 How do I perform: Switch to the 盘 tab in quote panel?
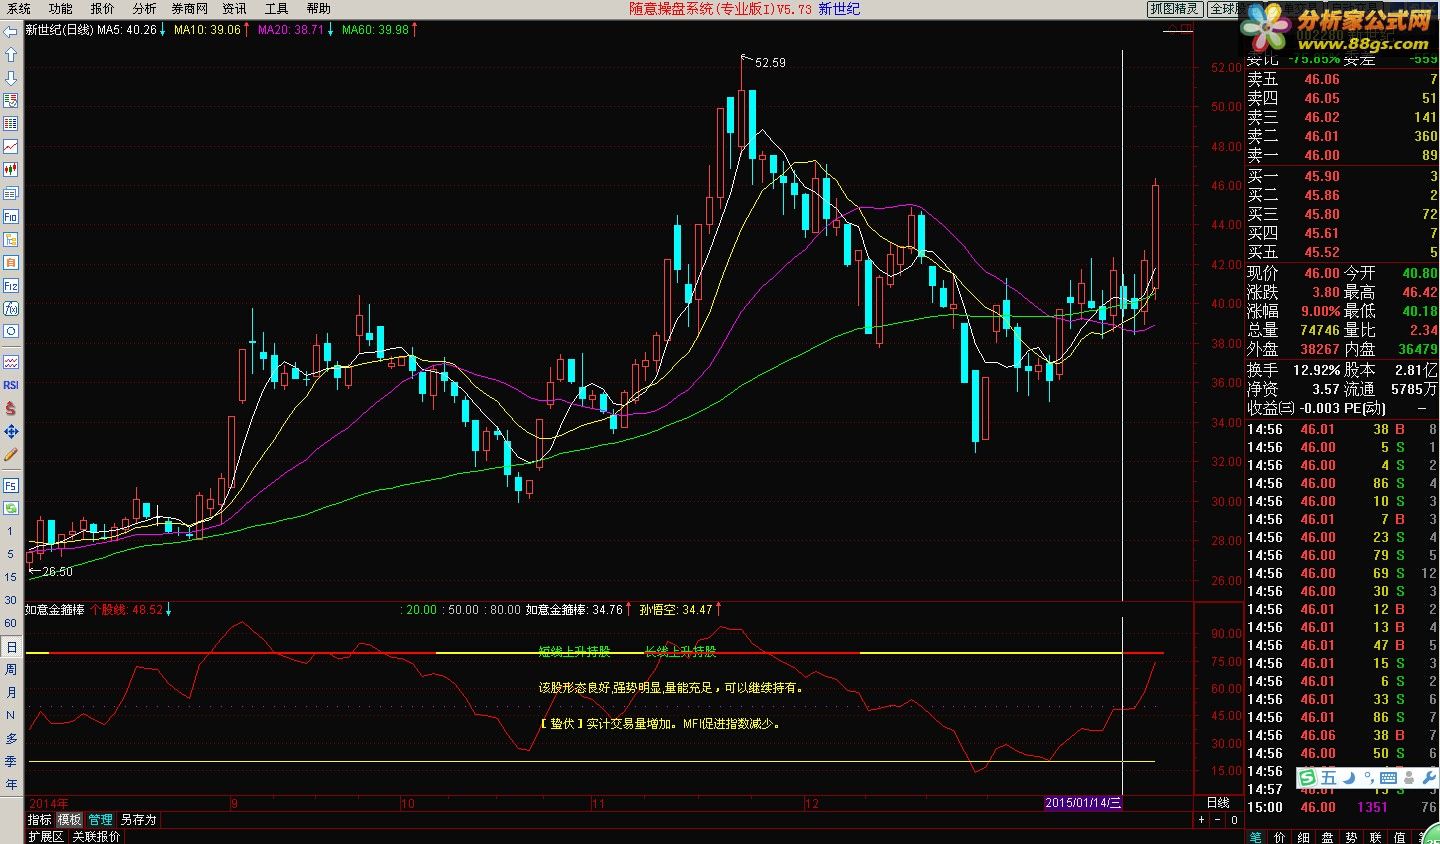coord(1328,836)
